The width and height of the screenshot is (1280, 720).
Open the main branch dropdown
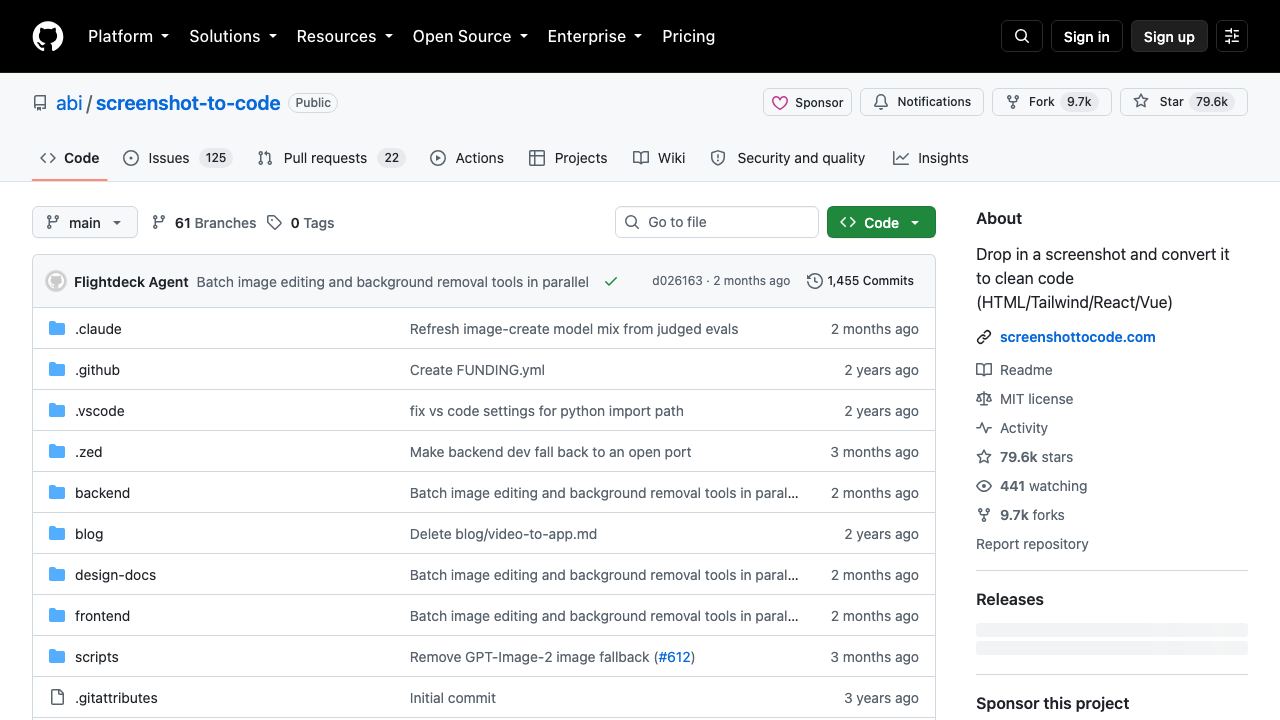84,222
